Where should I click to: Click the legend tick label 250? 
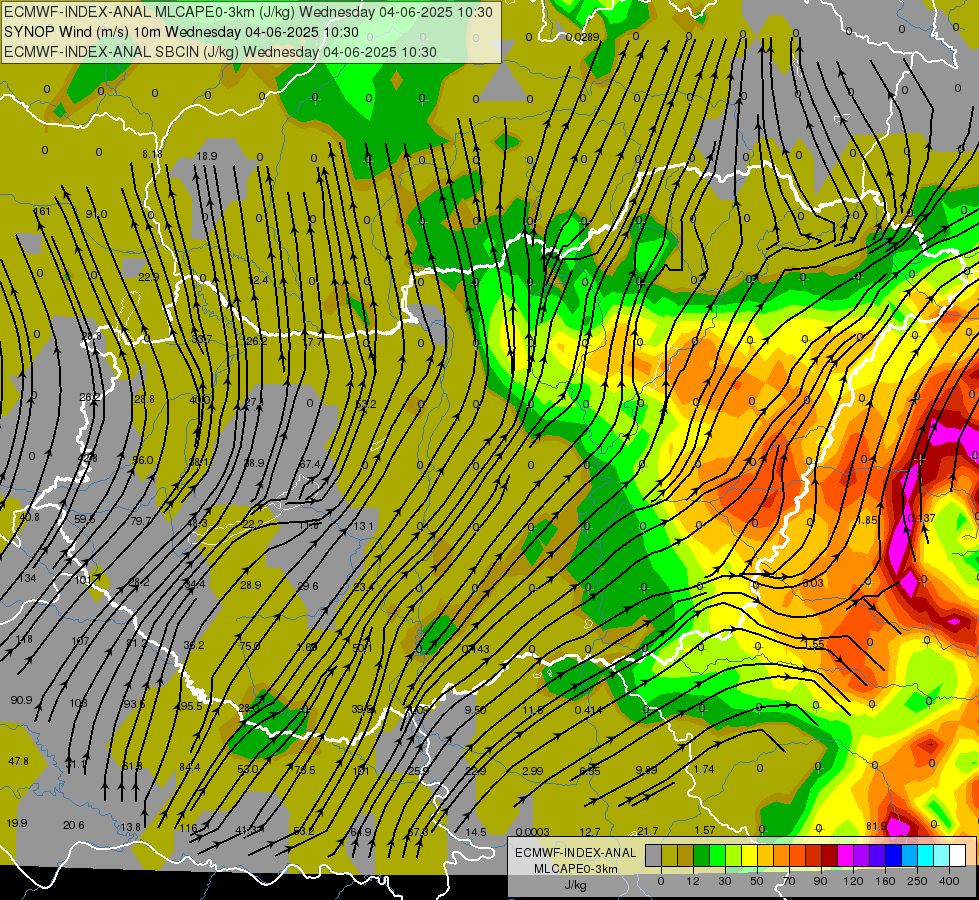coord(917,881)
